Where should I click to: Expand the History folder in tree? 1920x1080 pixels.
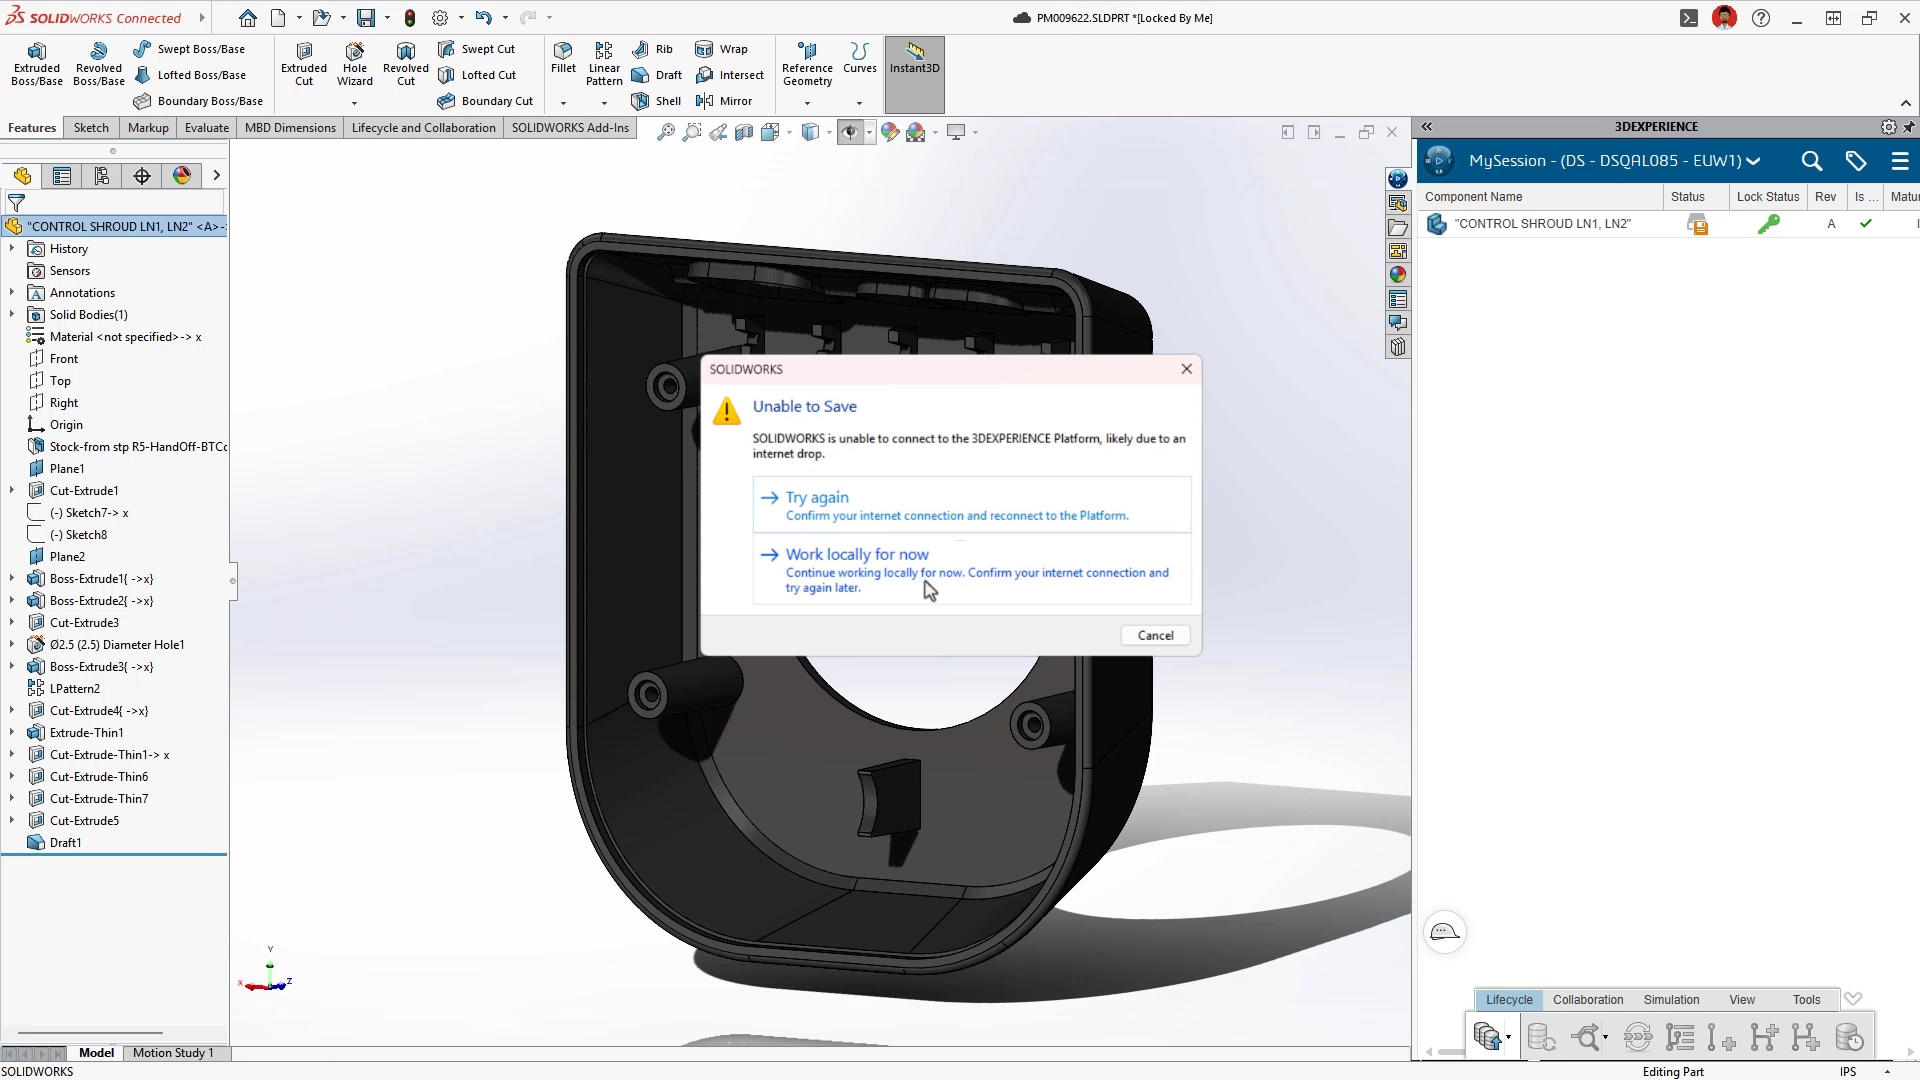12,249
